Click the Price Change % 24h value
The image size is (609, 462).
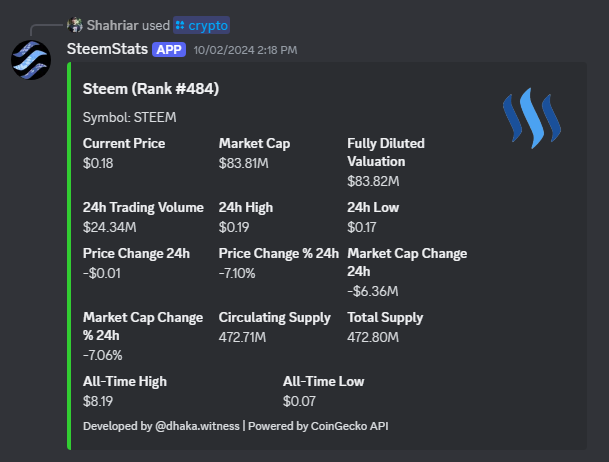pos(237,272)
